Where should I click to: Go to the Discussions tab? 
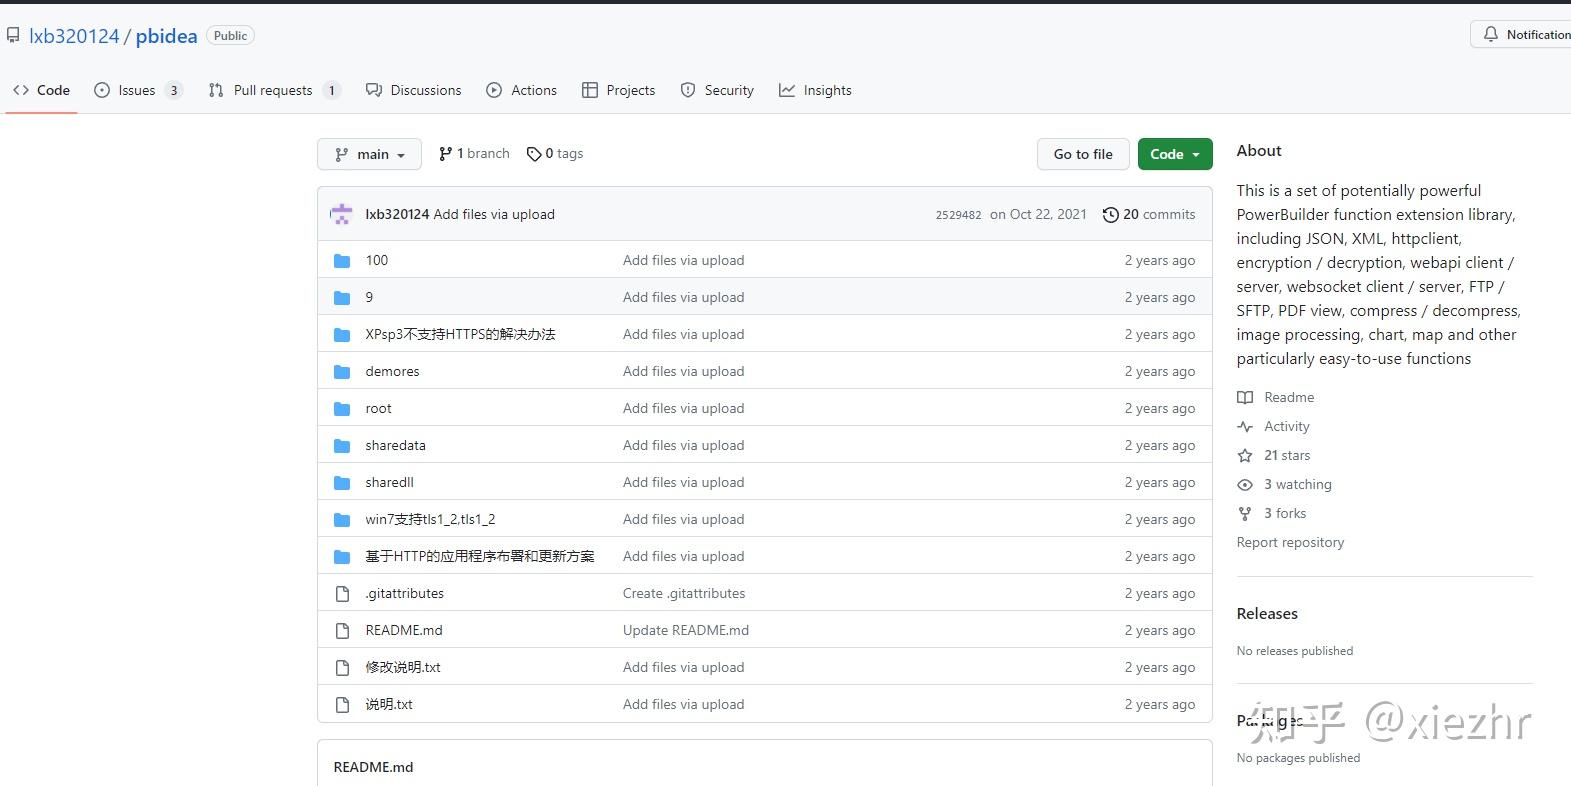point(414,90)
